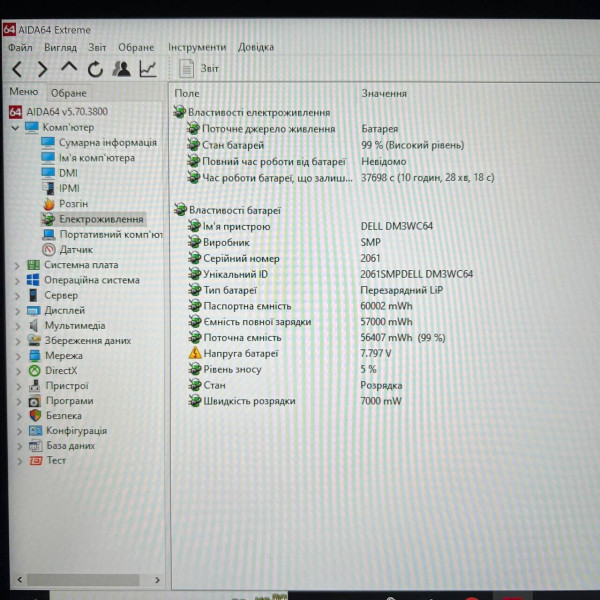Screen dimensions: 600x600
Task: Go up one level with the up arrow
Action: [x=69, y=67]
